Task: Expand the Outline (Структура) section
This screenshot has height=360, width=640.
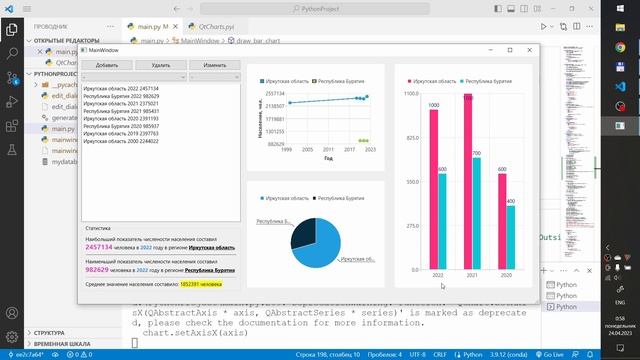Action: pos(49,333)
